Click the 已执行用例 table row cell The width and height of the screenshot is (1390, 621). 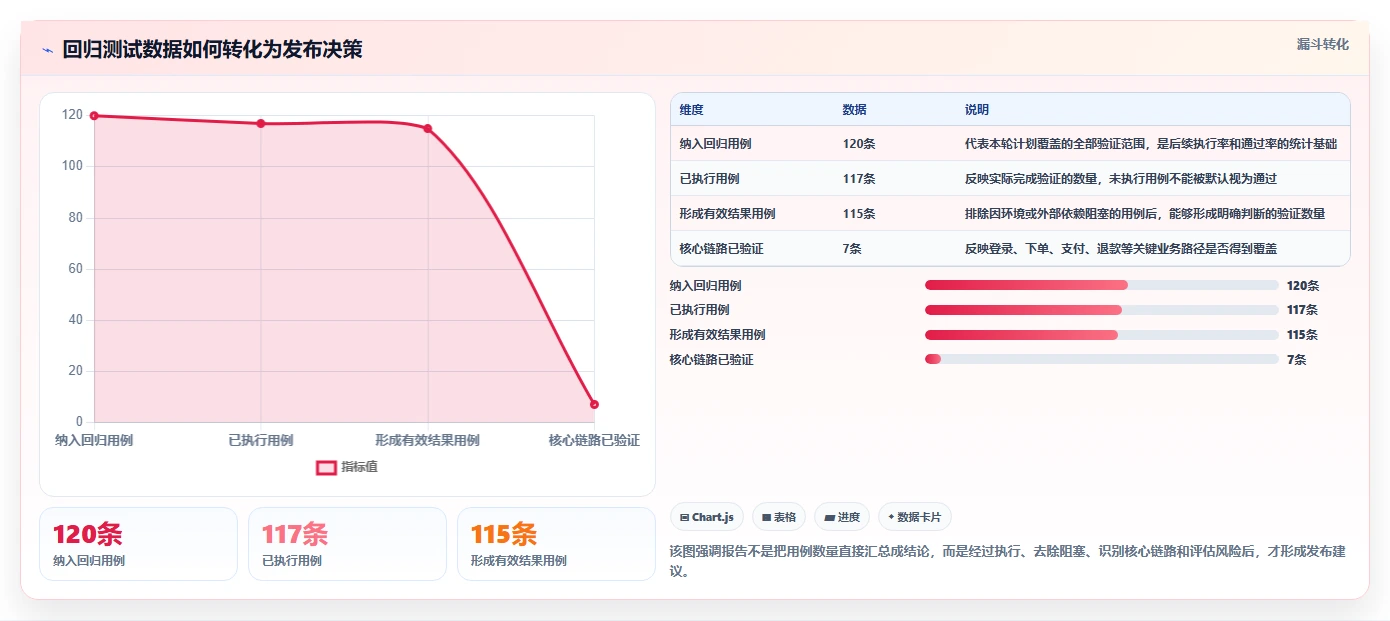(709, 179)
